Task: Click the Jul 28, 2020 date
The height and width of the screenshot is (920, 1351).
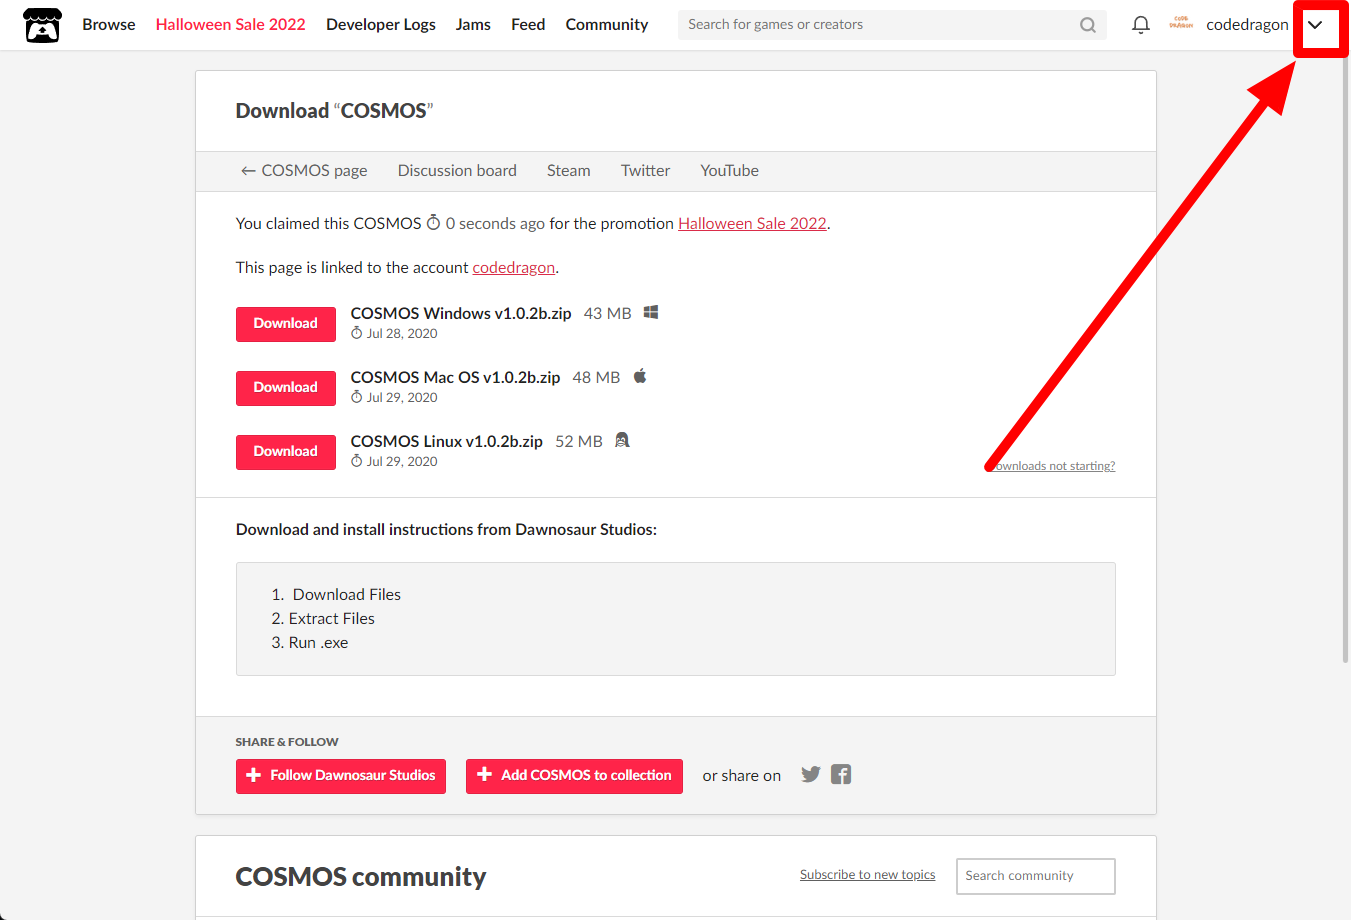Action: tap(402, 334)
